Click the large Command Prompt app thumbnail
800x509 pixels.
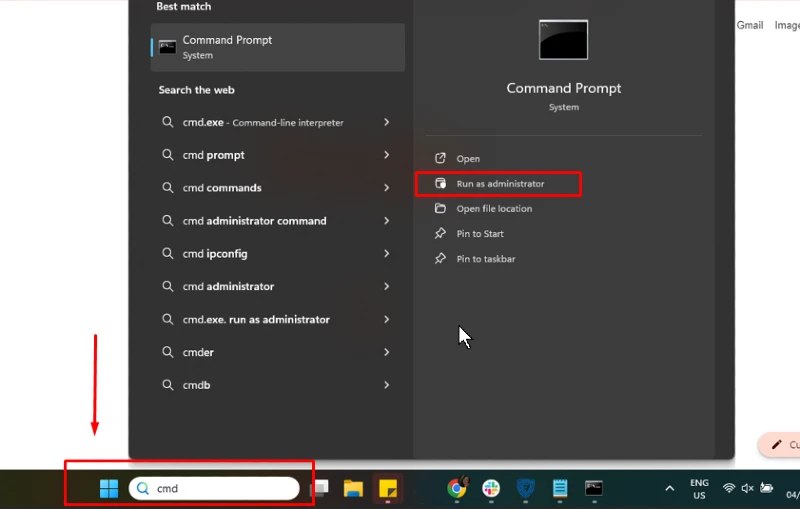563,40
